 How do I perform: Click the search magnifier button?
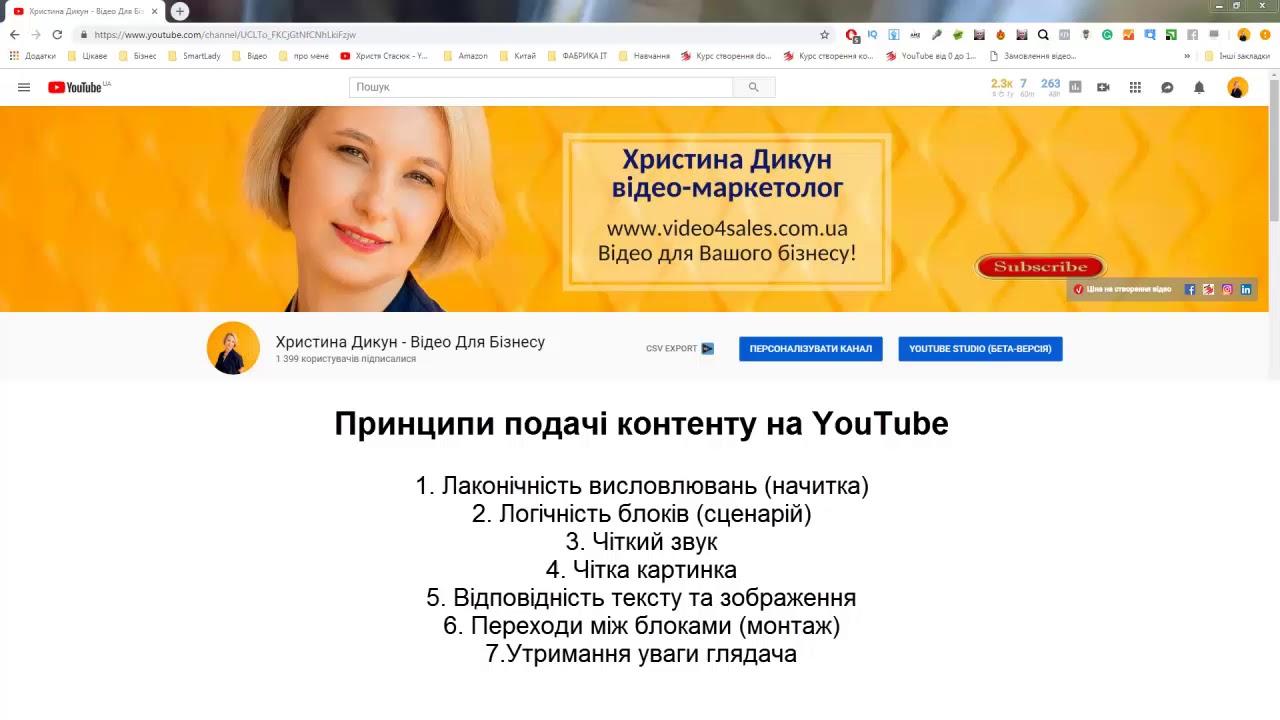click(x=754, y=87)
